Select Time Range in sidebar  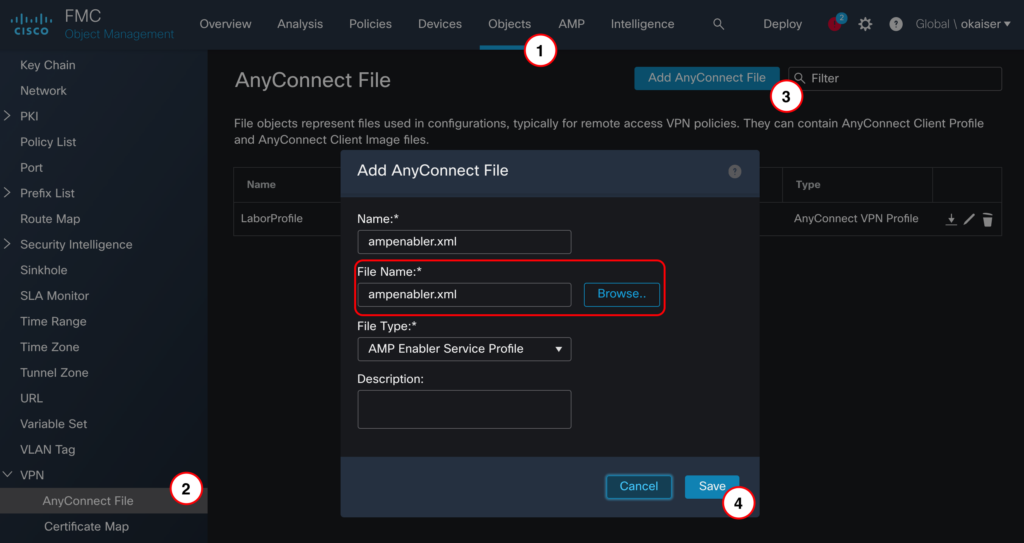(x=53, y=321)
